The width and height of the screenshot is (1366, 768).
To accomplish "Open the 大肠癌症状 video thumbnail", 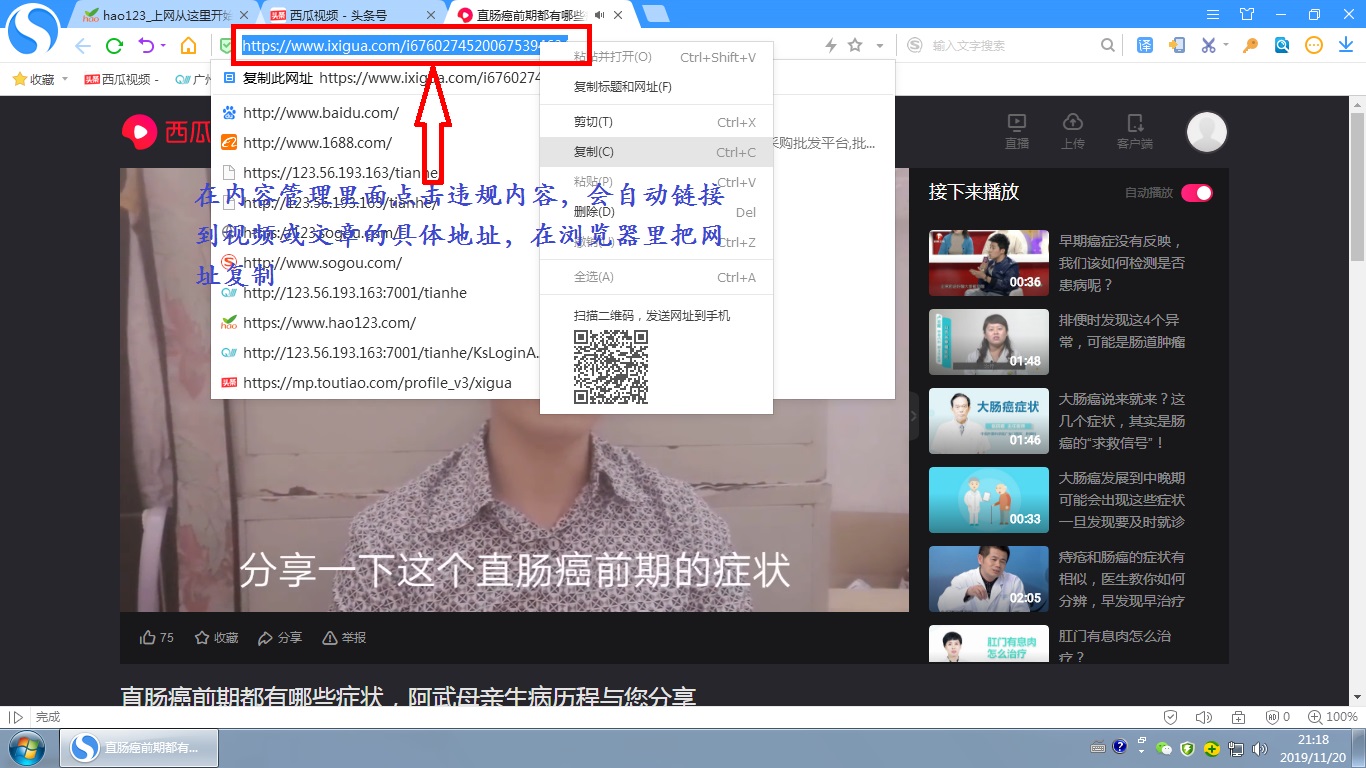I will click(x=988, y=420).
